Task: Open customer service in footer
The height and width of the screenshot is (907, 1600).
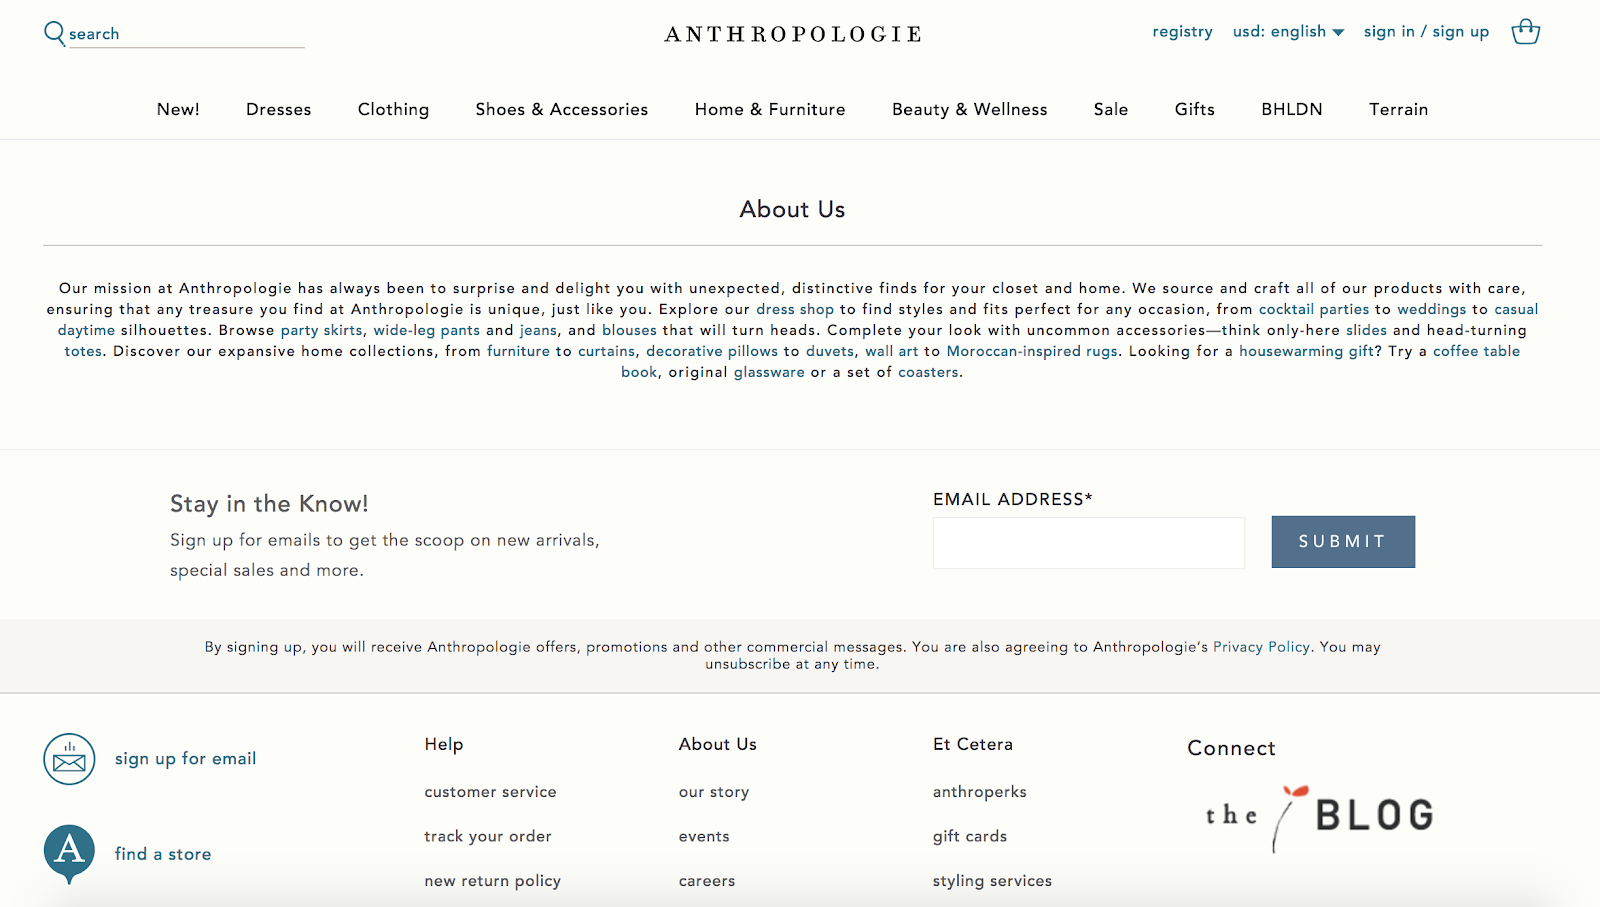Action: pos(490,792)
